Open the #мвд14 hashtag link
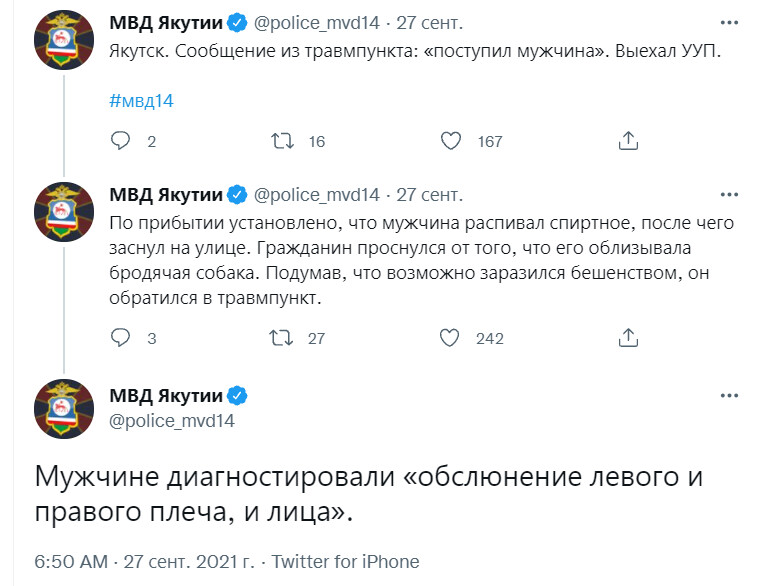The height and width of the screenshot is (586, 762). (x=141, y=101)
